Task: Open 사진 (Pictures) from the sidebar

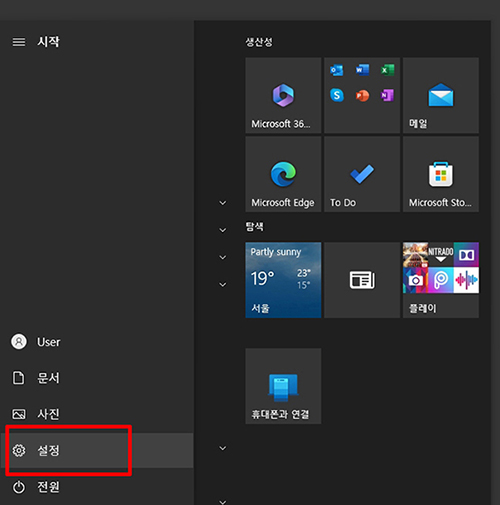Action: (97, 414)
